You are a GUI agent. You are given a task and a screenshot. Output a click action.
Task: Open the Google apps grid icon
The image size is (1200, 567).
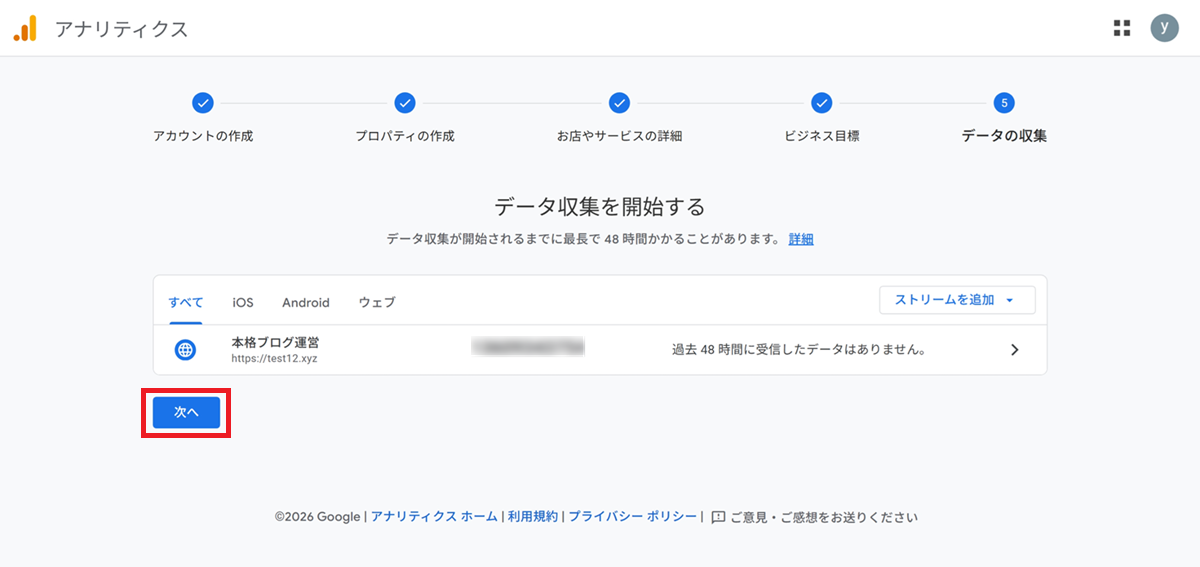pyautogui.click(x=1122, y=28)
